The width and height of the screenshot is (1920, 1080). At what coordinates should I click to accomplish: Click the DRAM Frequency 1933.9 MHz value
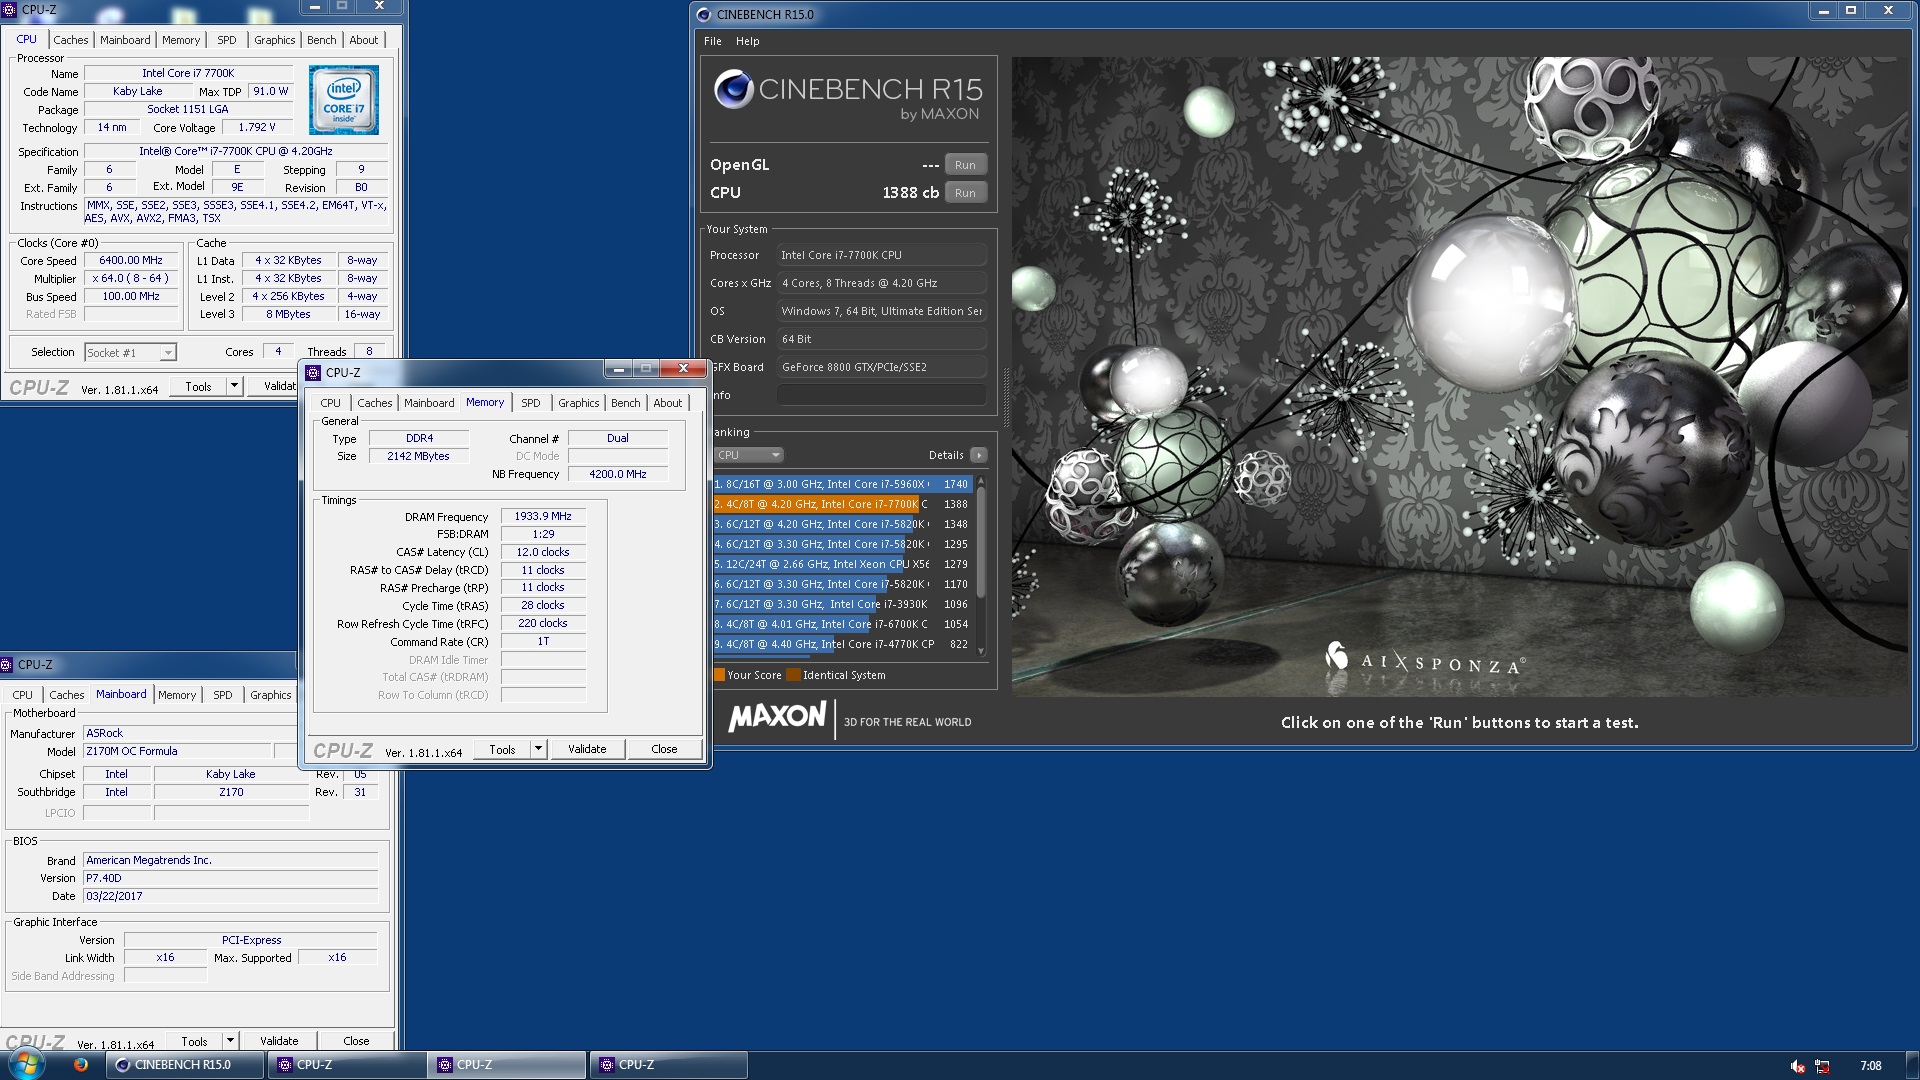pos(543,517)
